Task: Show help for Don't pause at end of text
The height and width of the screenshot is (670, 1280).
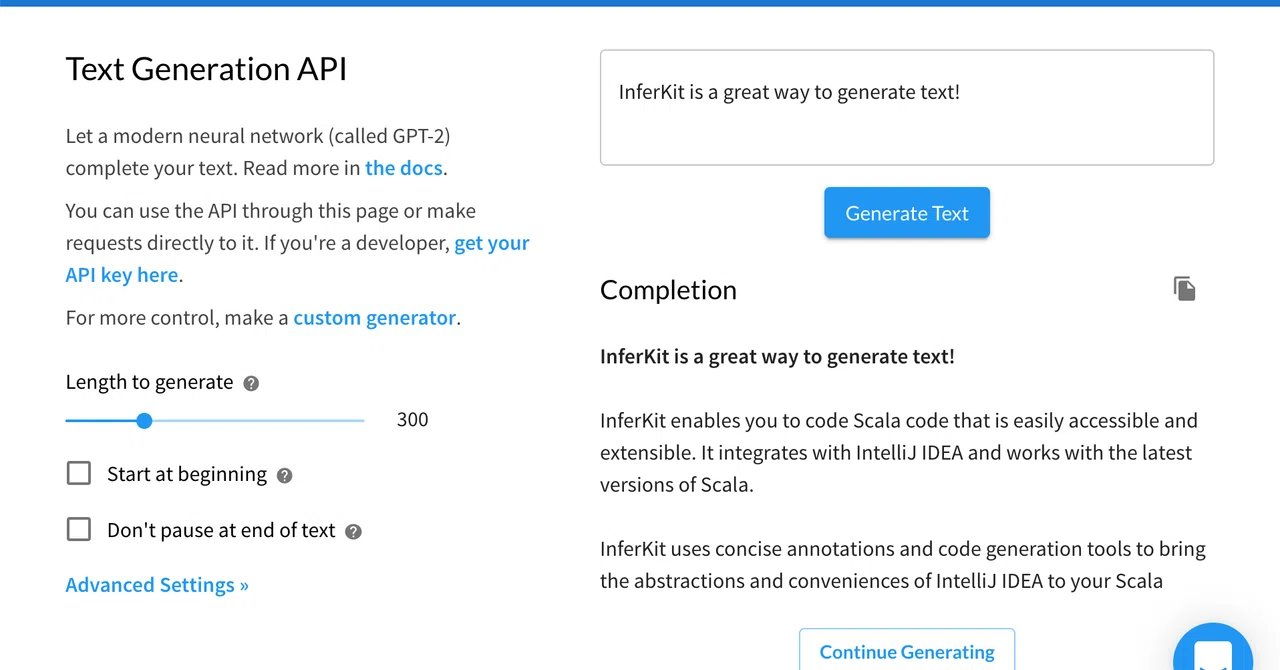Action: [353, 532]
